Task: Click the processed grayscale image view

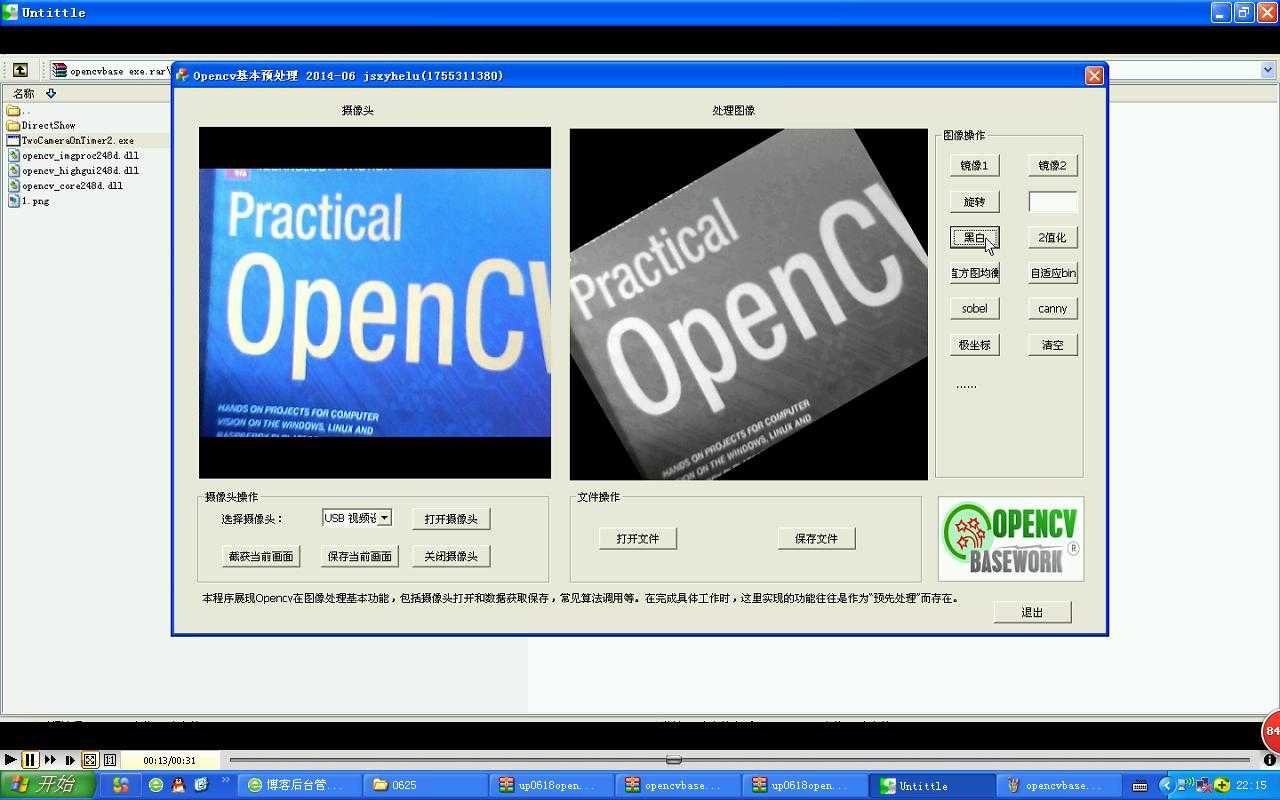Action: point(749,304)
